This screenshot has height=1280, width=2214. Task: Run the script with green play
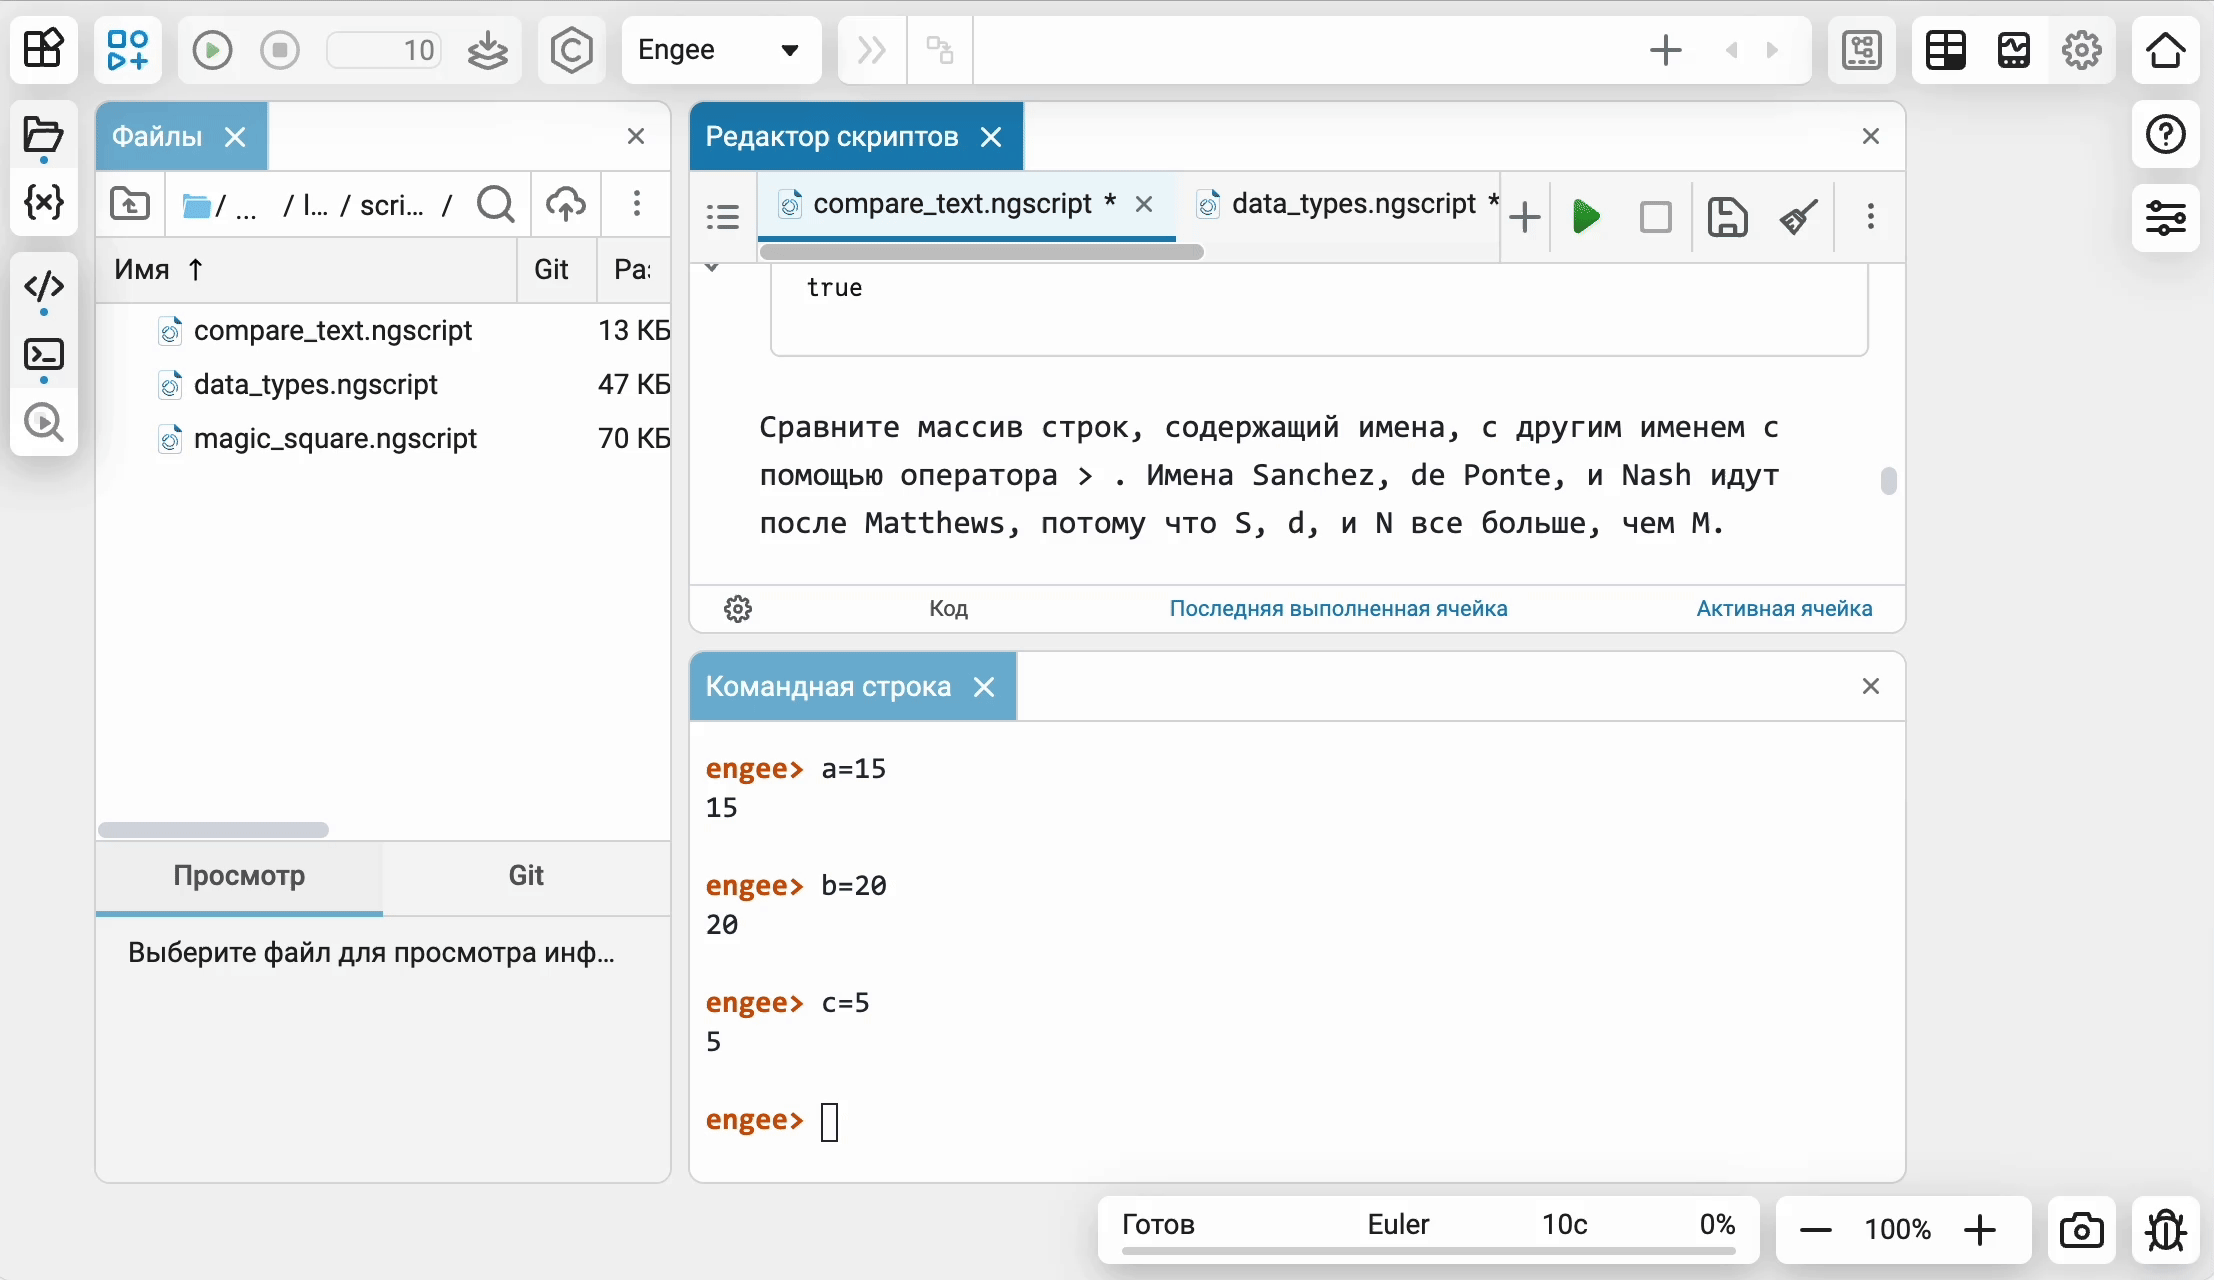tap(1586, 217)
